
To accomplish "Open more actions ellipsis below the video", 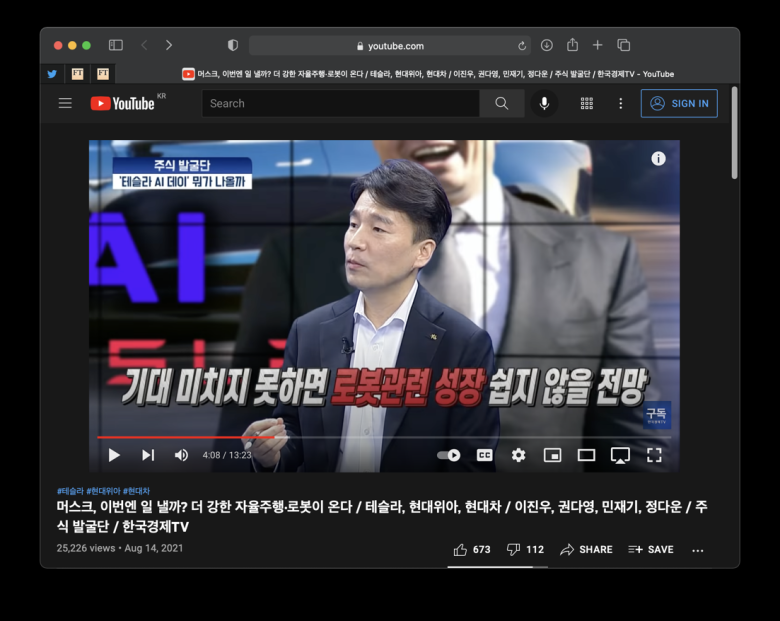I will click(x=698, y=550).
